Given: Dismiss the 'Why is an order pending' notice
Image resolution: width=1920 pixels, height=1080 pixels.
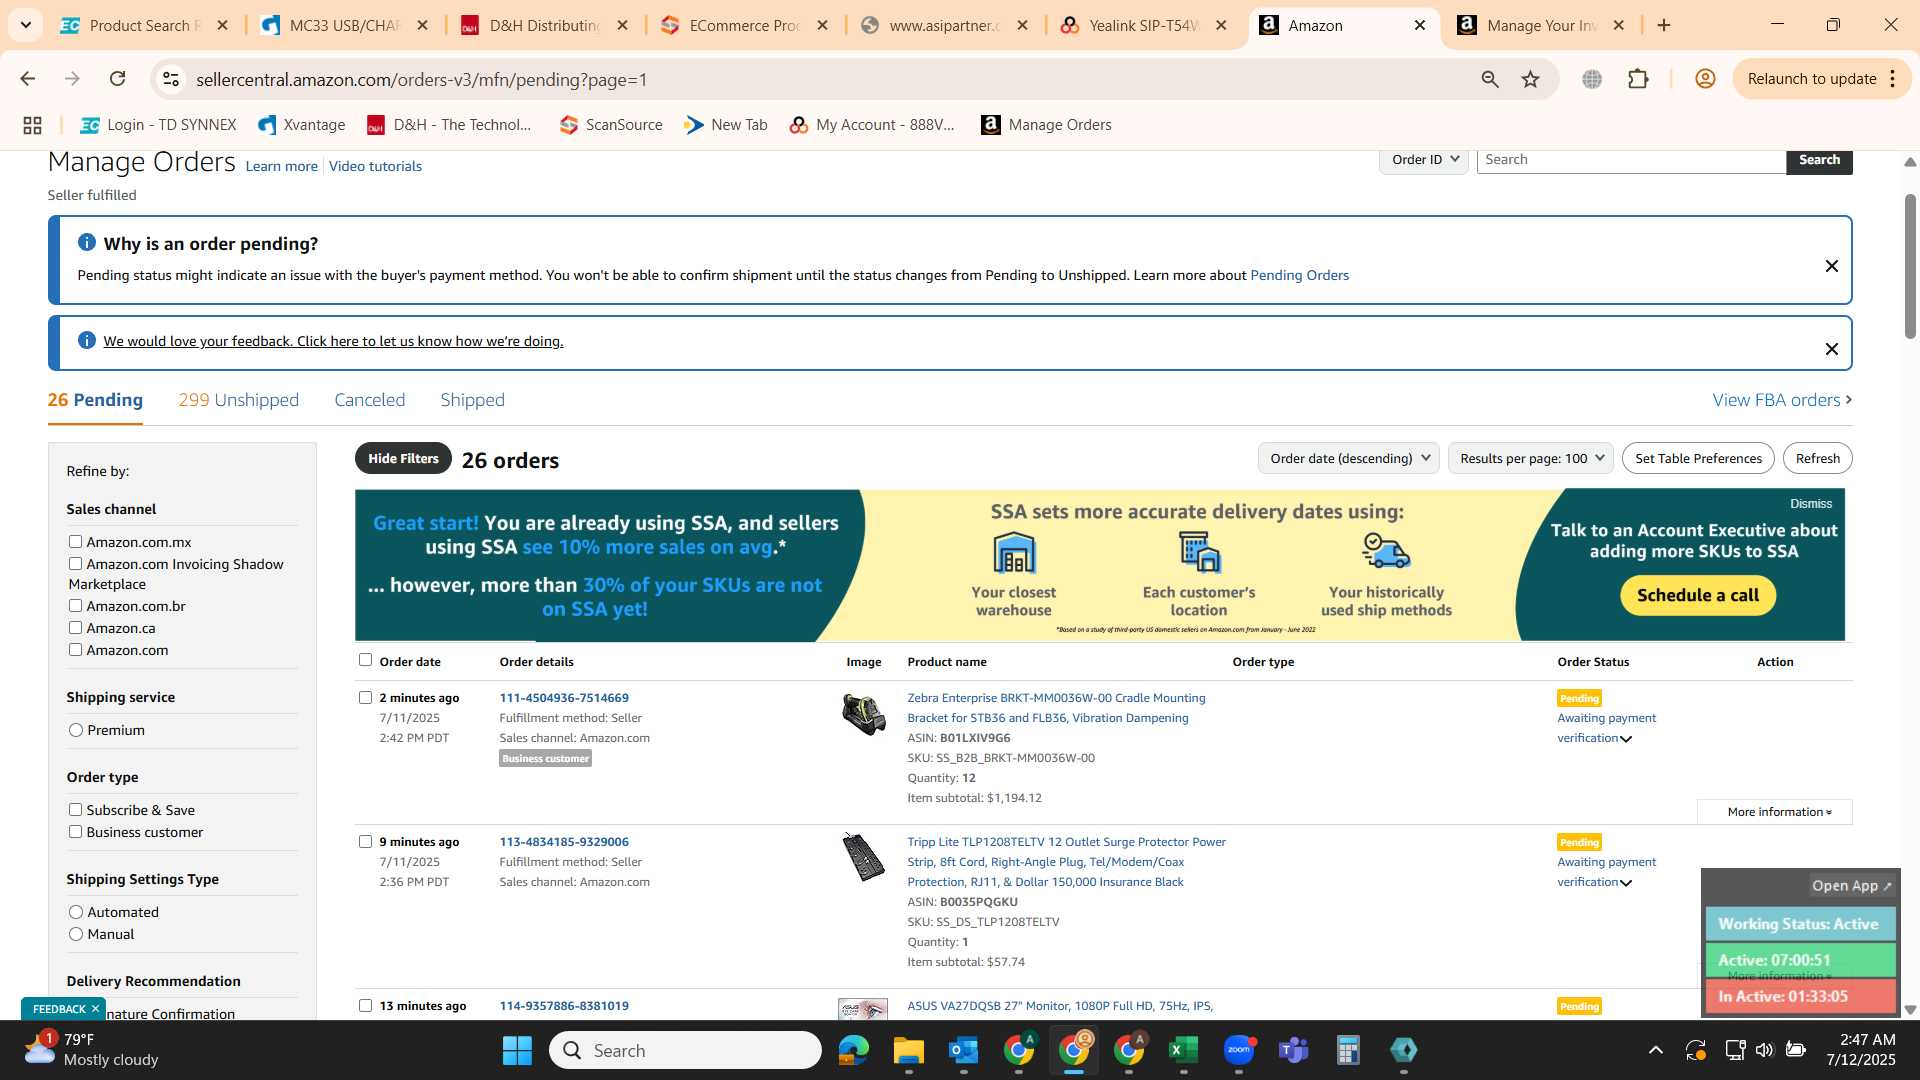Looking at the screenshot, I should coord(1831,266).
